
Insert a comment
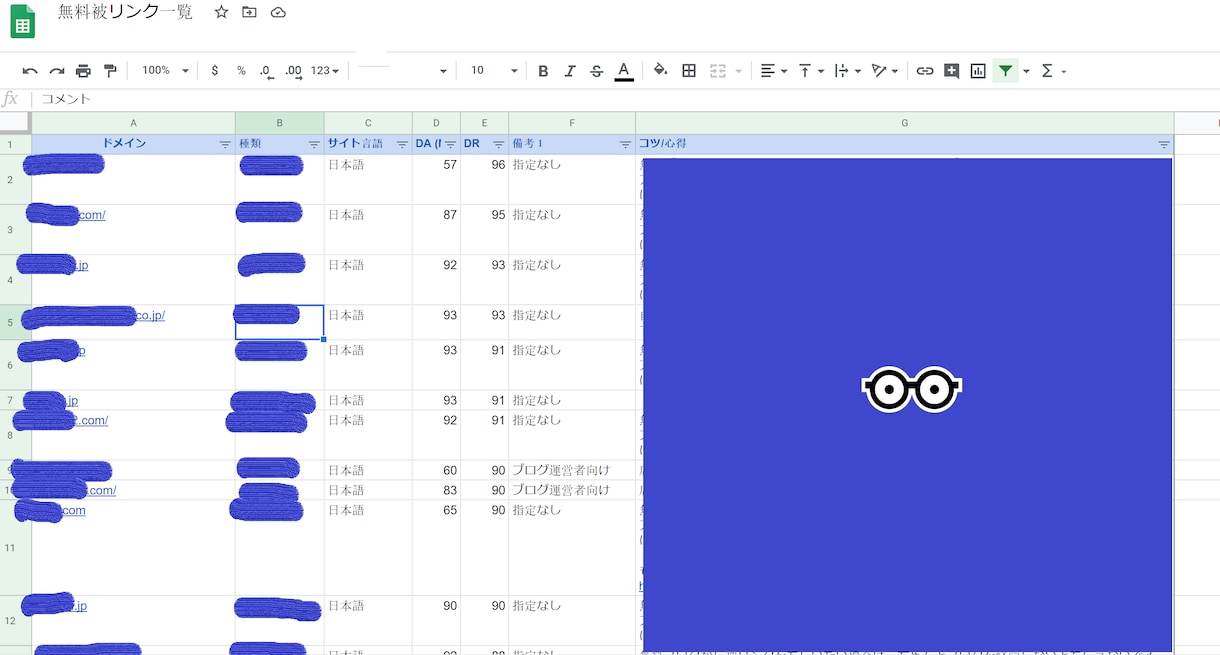click(x=951, y=71)
